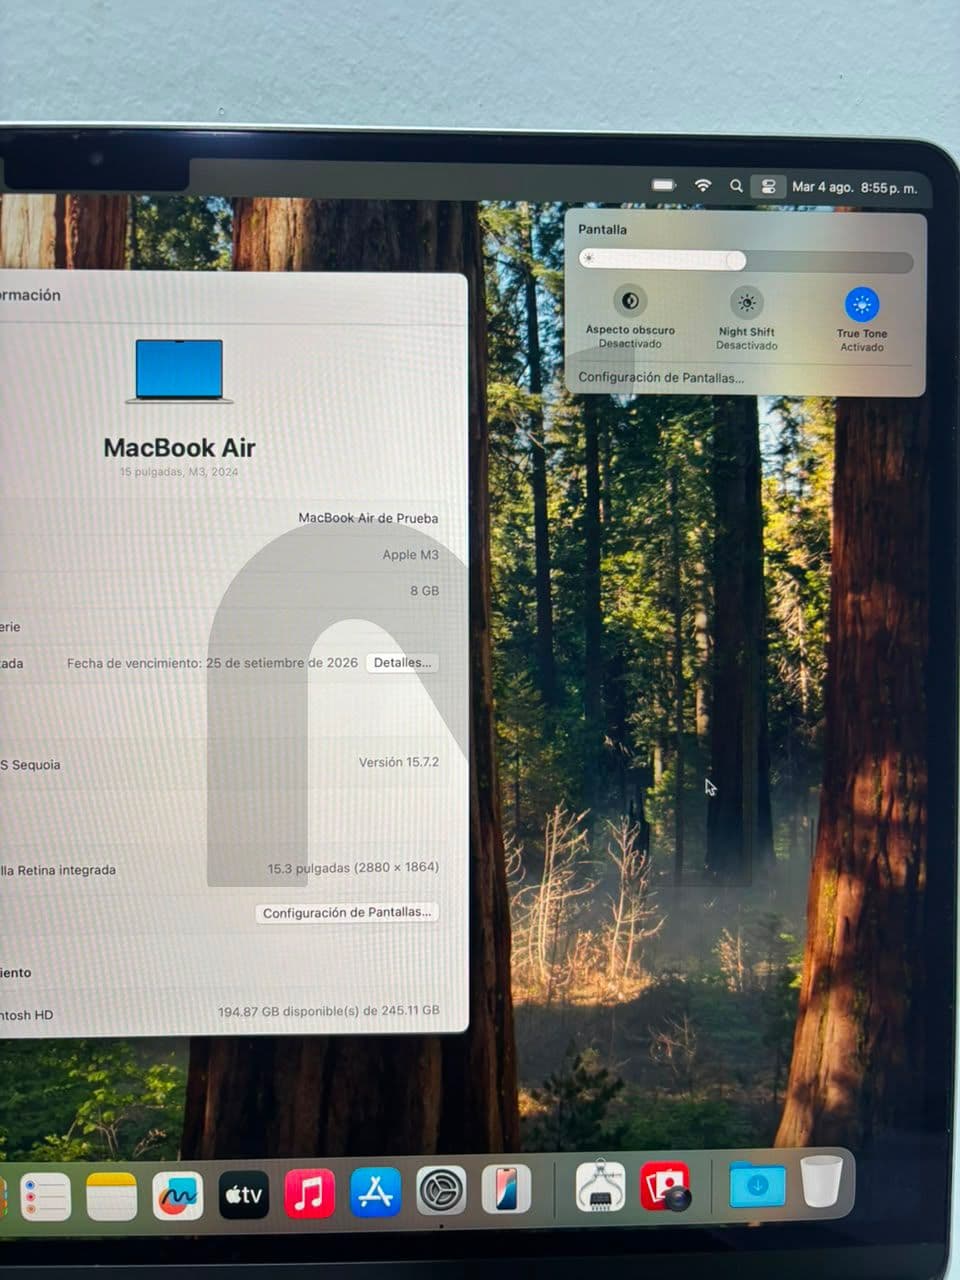Click the Detalles... warranty button
Image resolution: width=960 pixels, height=1280 pixels.
[x=402, y=663]
